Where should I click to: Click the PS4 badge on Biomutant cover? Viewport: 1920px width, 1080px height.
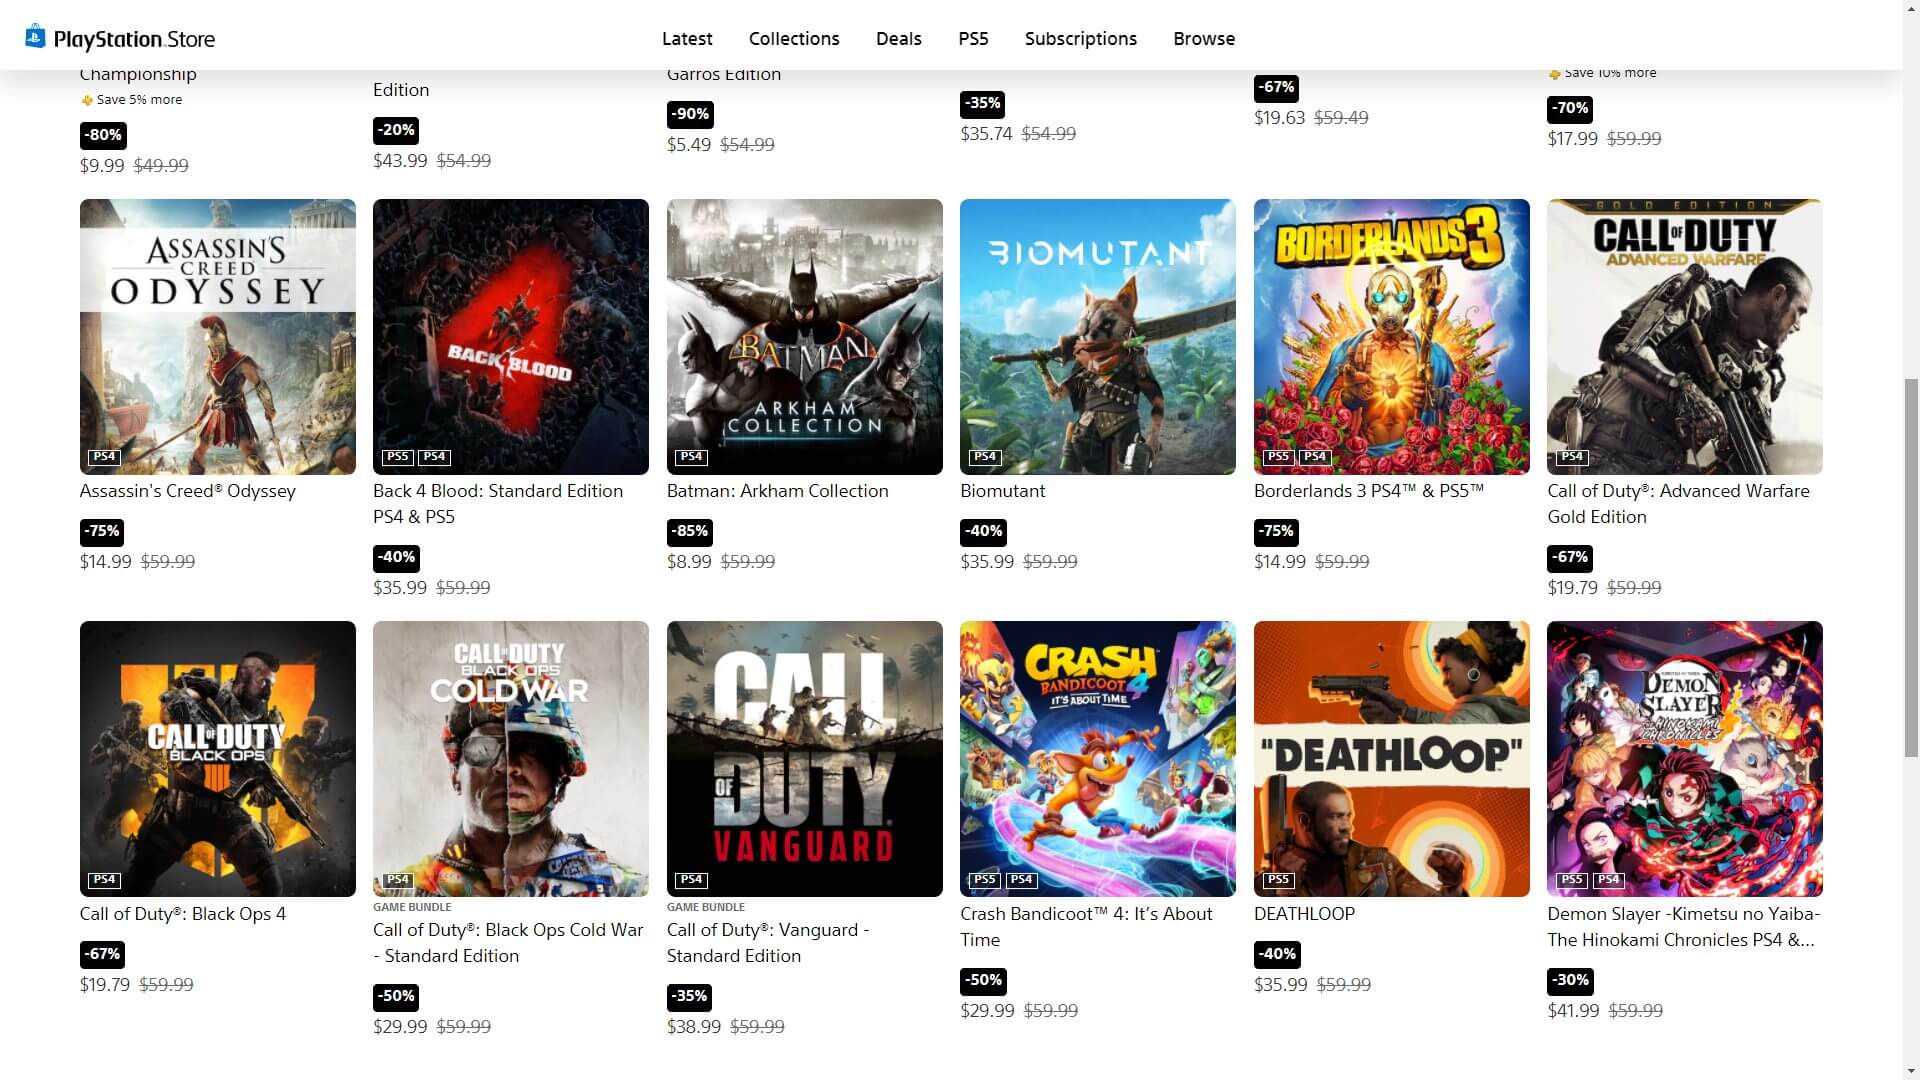coord(985,457)
